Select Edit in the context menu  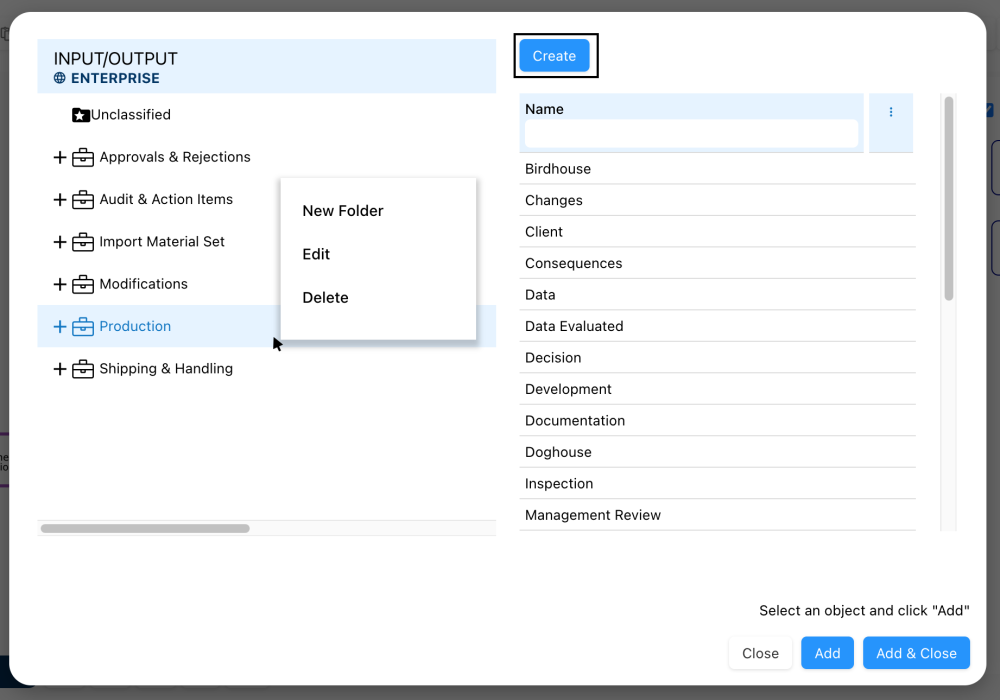(316, 254)
